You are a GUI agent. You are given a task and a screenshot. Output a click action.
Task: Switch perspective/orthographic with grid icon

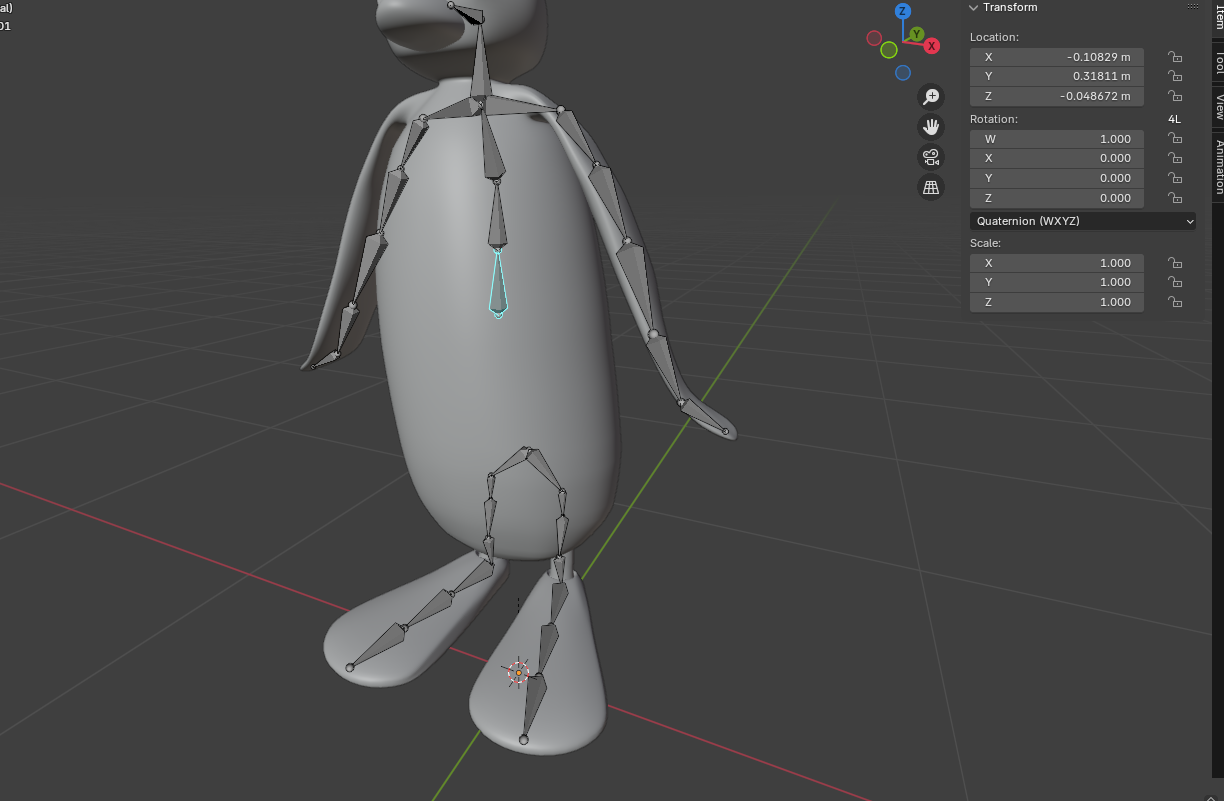pyautogui.click(x=931, y=187)
